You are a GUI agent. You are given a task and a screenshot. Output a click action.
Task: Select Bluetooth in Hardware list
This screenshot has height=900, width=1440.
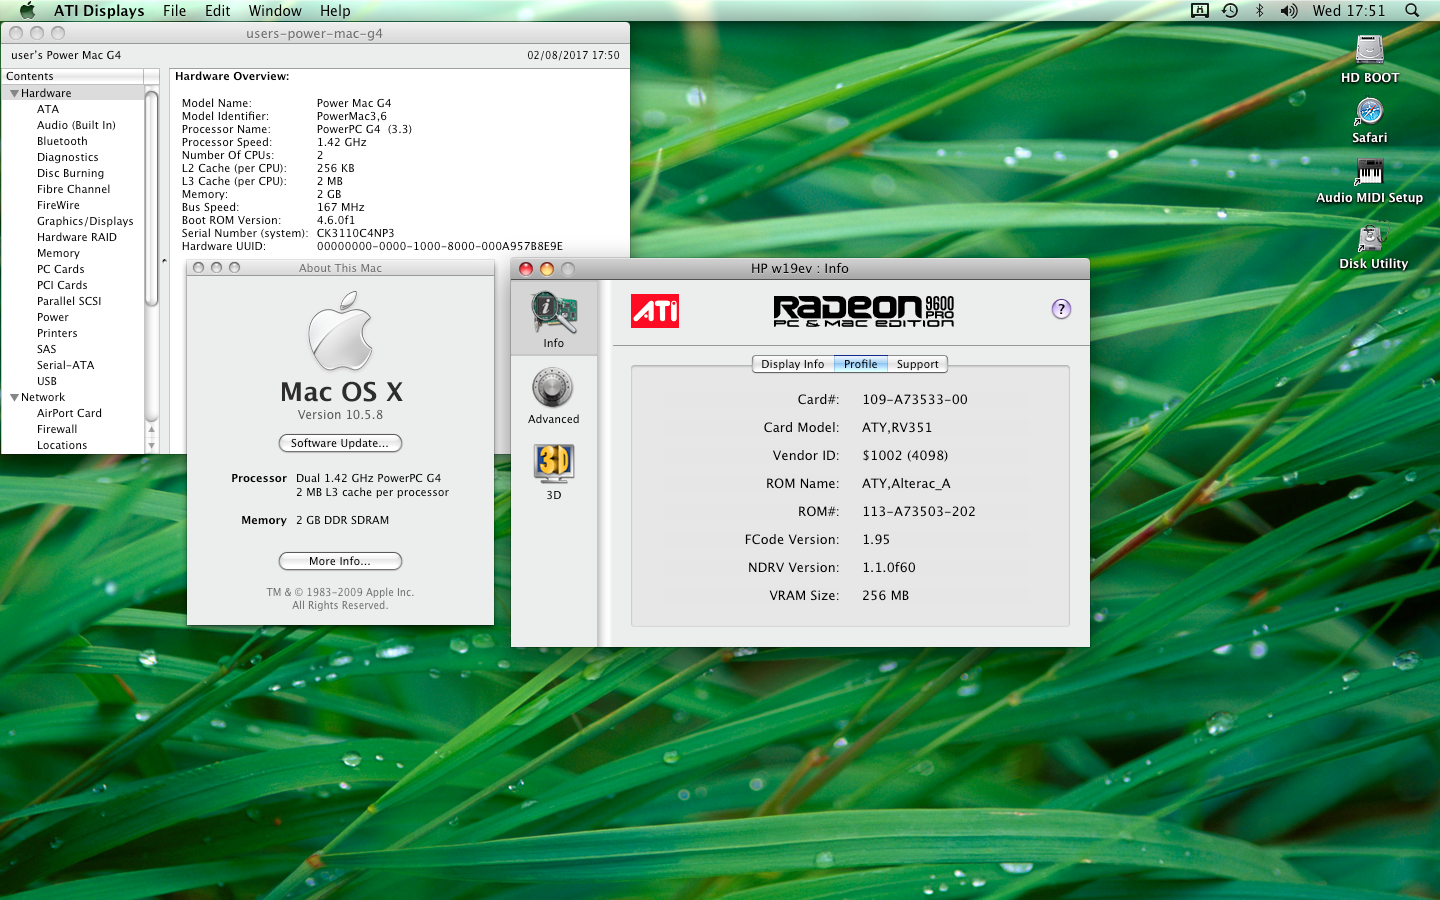coord(62,141)
